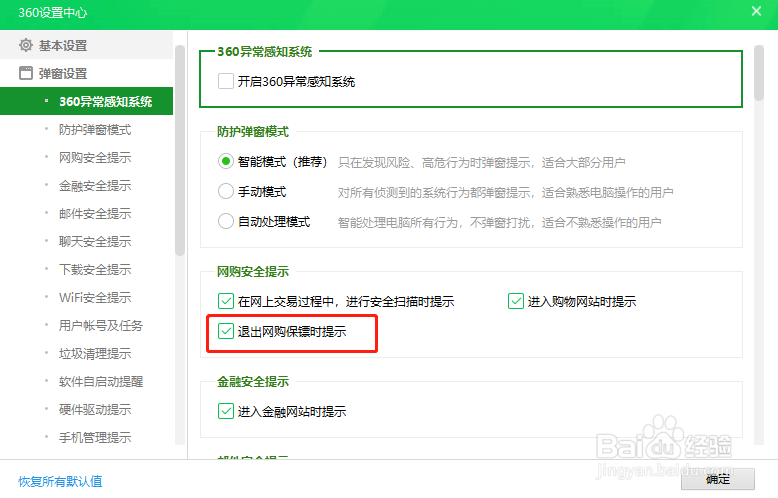778x498 pixels.
Task: Enable 开启360异常感知系统 checkbox
Action: 226,81
